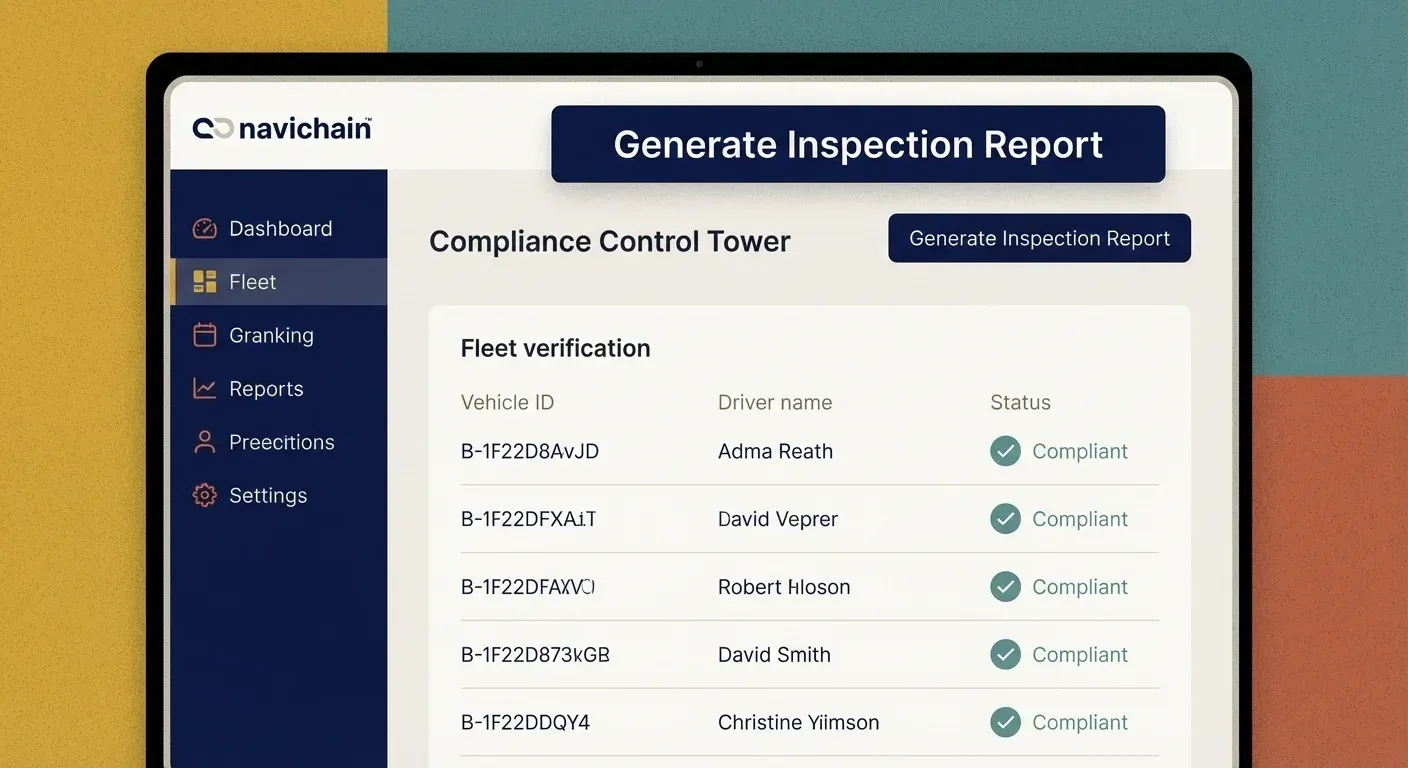Screen dimensions: 1408x768
Task: Go to the Dashboard menu label
Action: (x=280, y=229)
